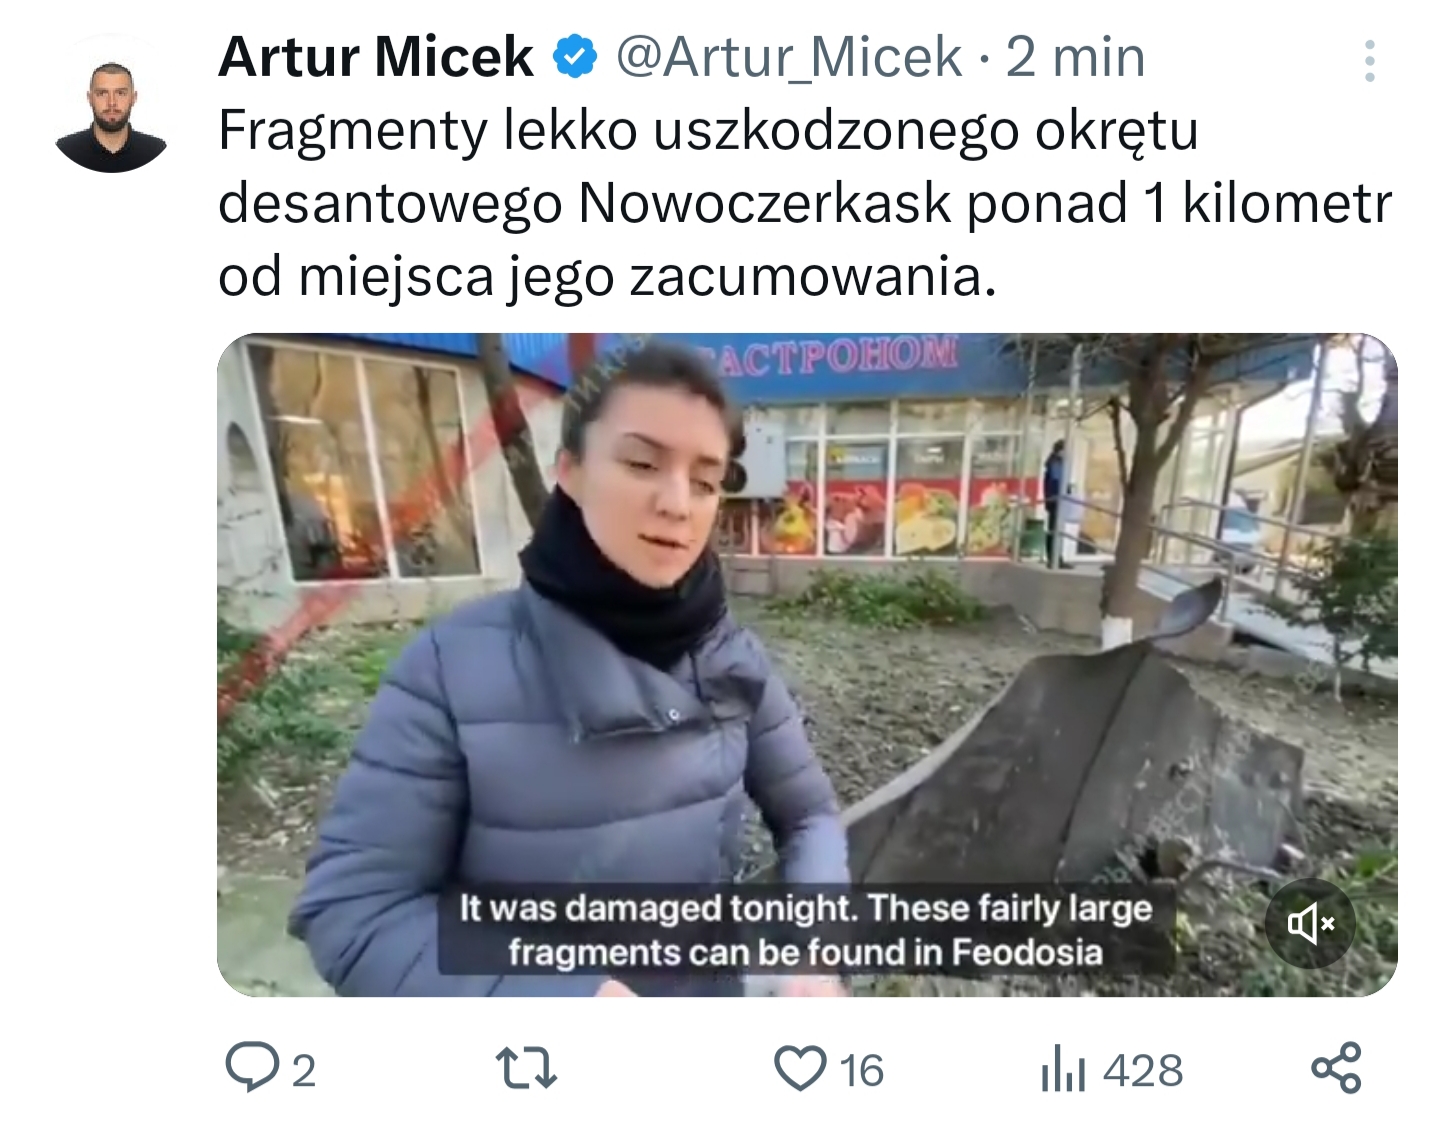The height and width of the screenshot is (1123, 1440).
Task: Click the 2 min timestamp
Action: click(x=1075, y=56)
